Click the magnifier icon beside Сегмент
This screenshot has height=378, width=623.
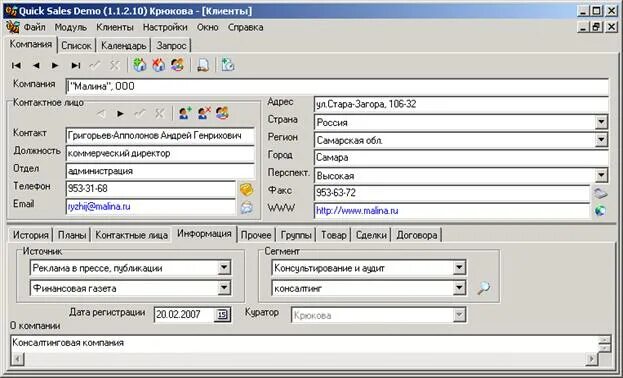point(484,288)
